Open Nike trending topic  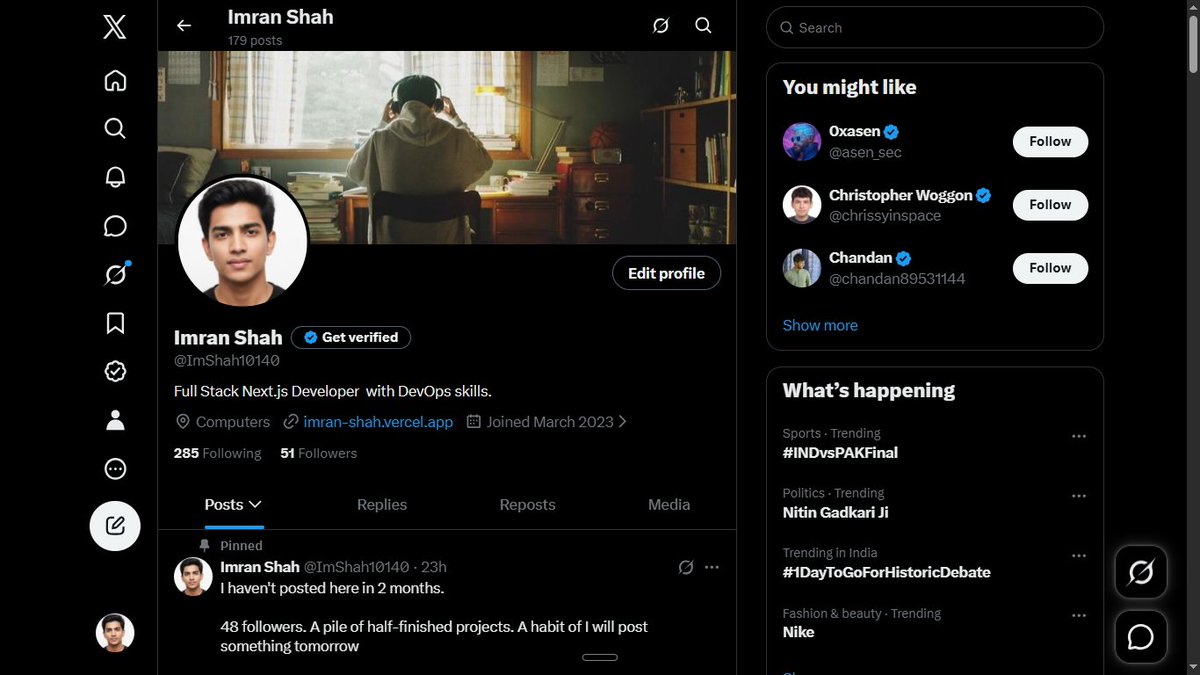point(798,632)
